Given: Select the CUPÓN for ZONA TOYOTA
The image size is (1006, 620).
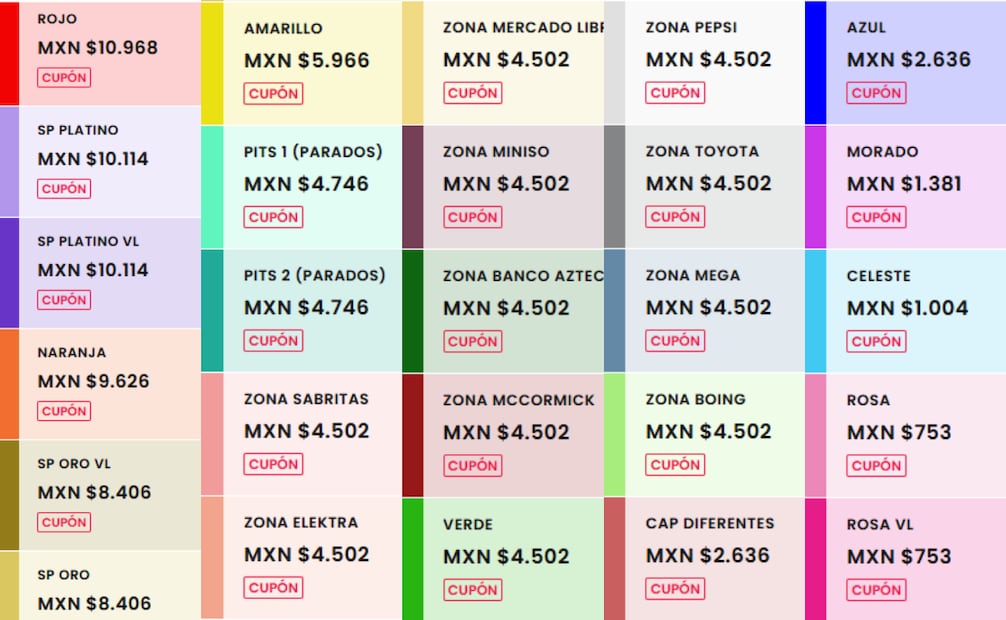Looking at the screenshot, I should pyautogui.click(x=675, y=217).
